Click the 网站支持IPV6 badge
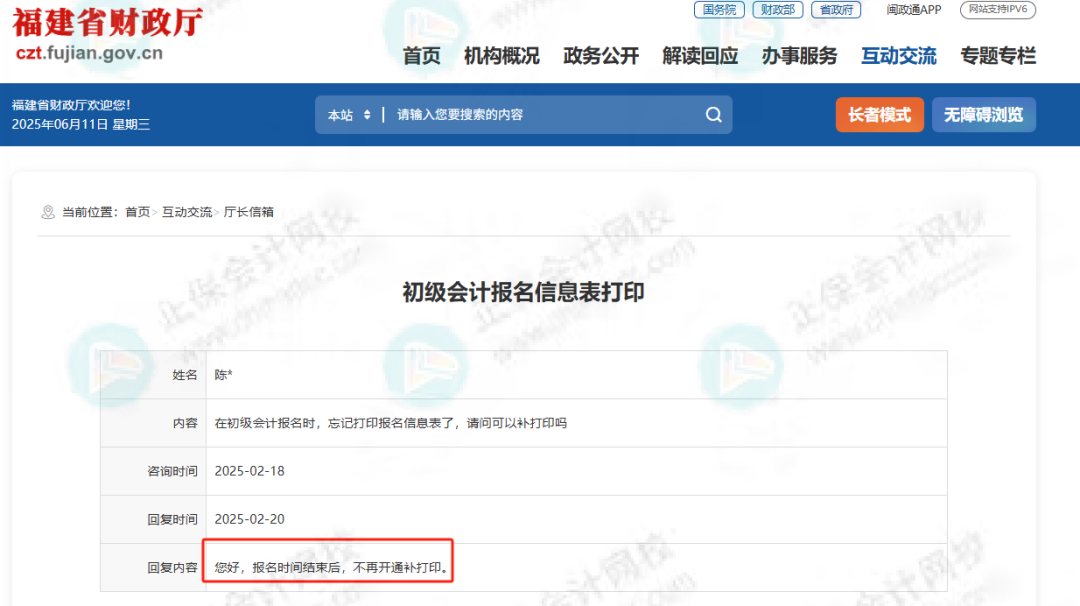 997,10
